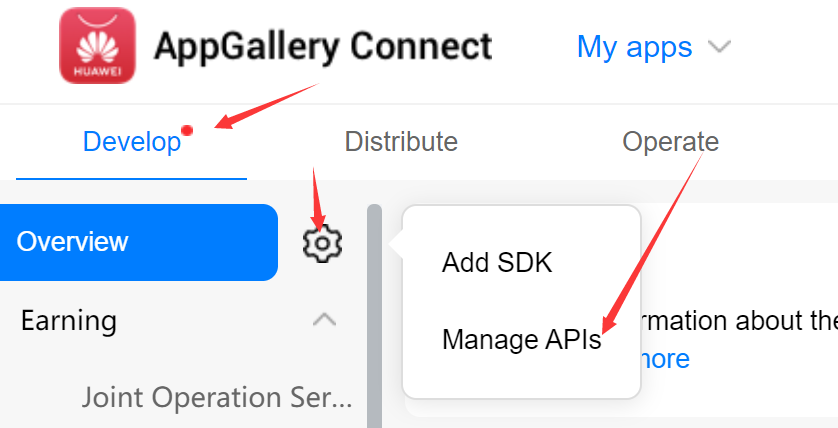This screenshot has width=838, height=428.
Task: Collapse the Earning section chevron
Action: 324,320
